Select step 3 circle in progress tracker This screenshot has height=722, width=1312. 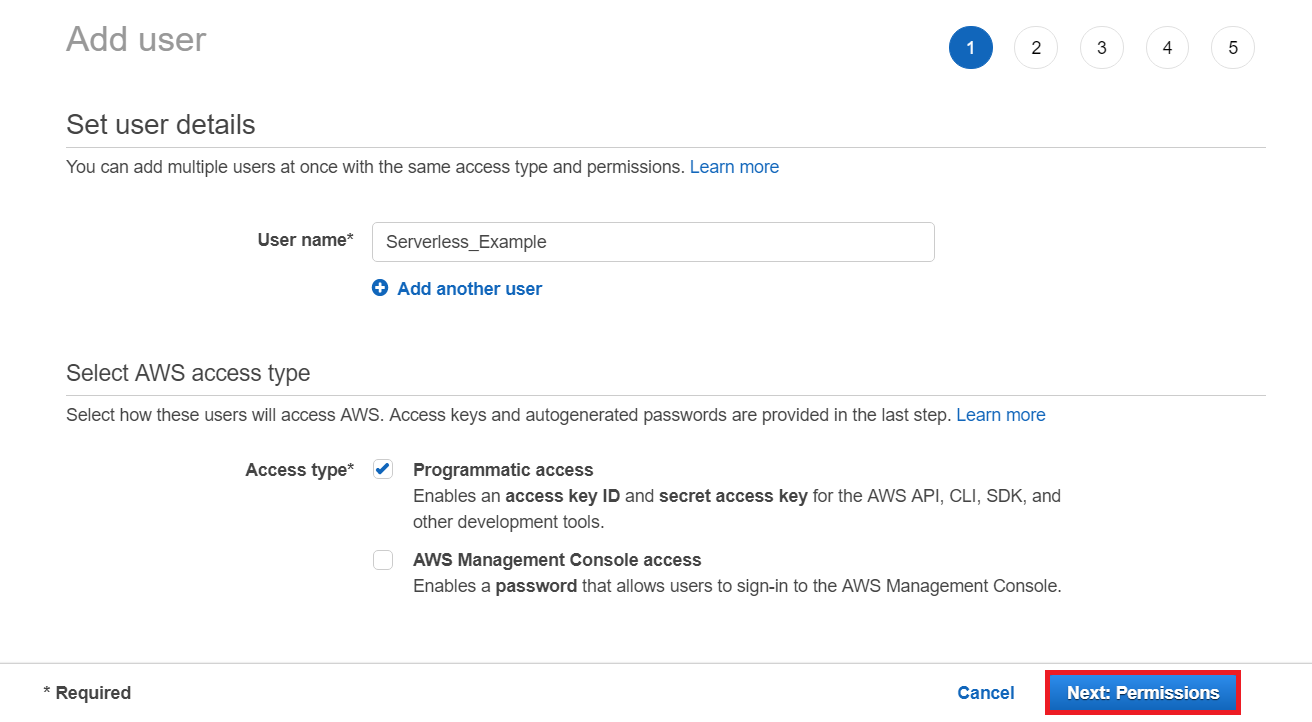pos(1101,48)
